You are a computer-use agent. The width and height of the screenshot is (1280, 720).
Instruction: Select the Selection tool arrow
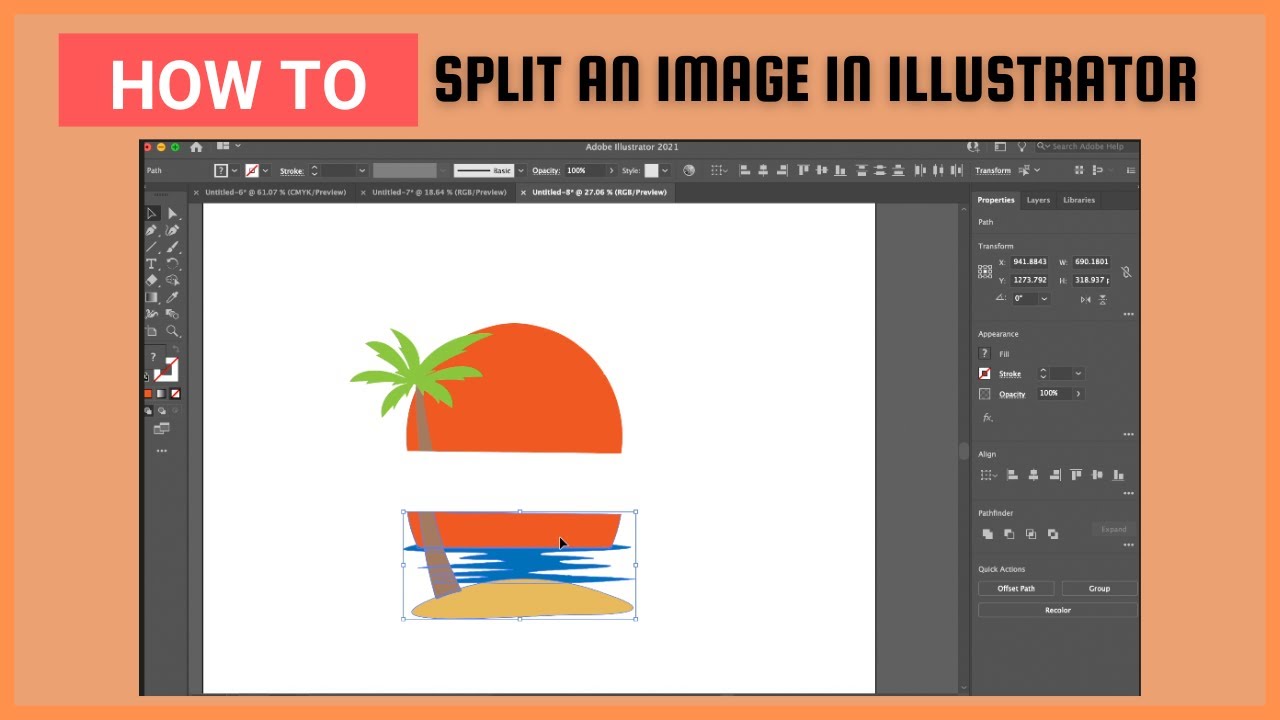point(152,213)
